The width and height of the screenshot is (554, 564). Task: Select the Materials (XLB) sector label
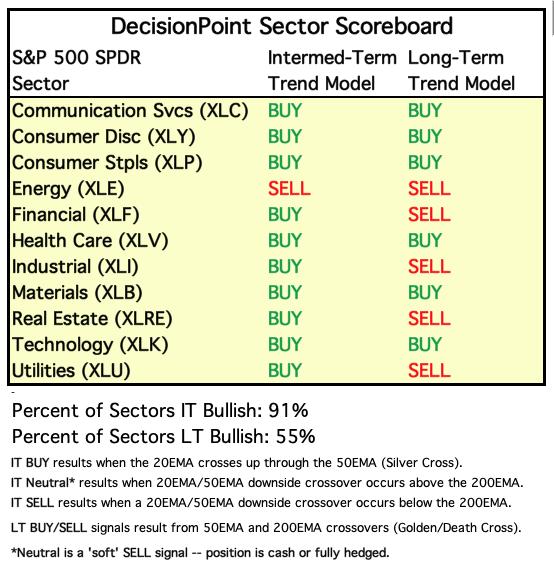(x=77, y=293)
